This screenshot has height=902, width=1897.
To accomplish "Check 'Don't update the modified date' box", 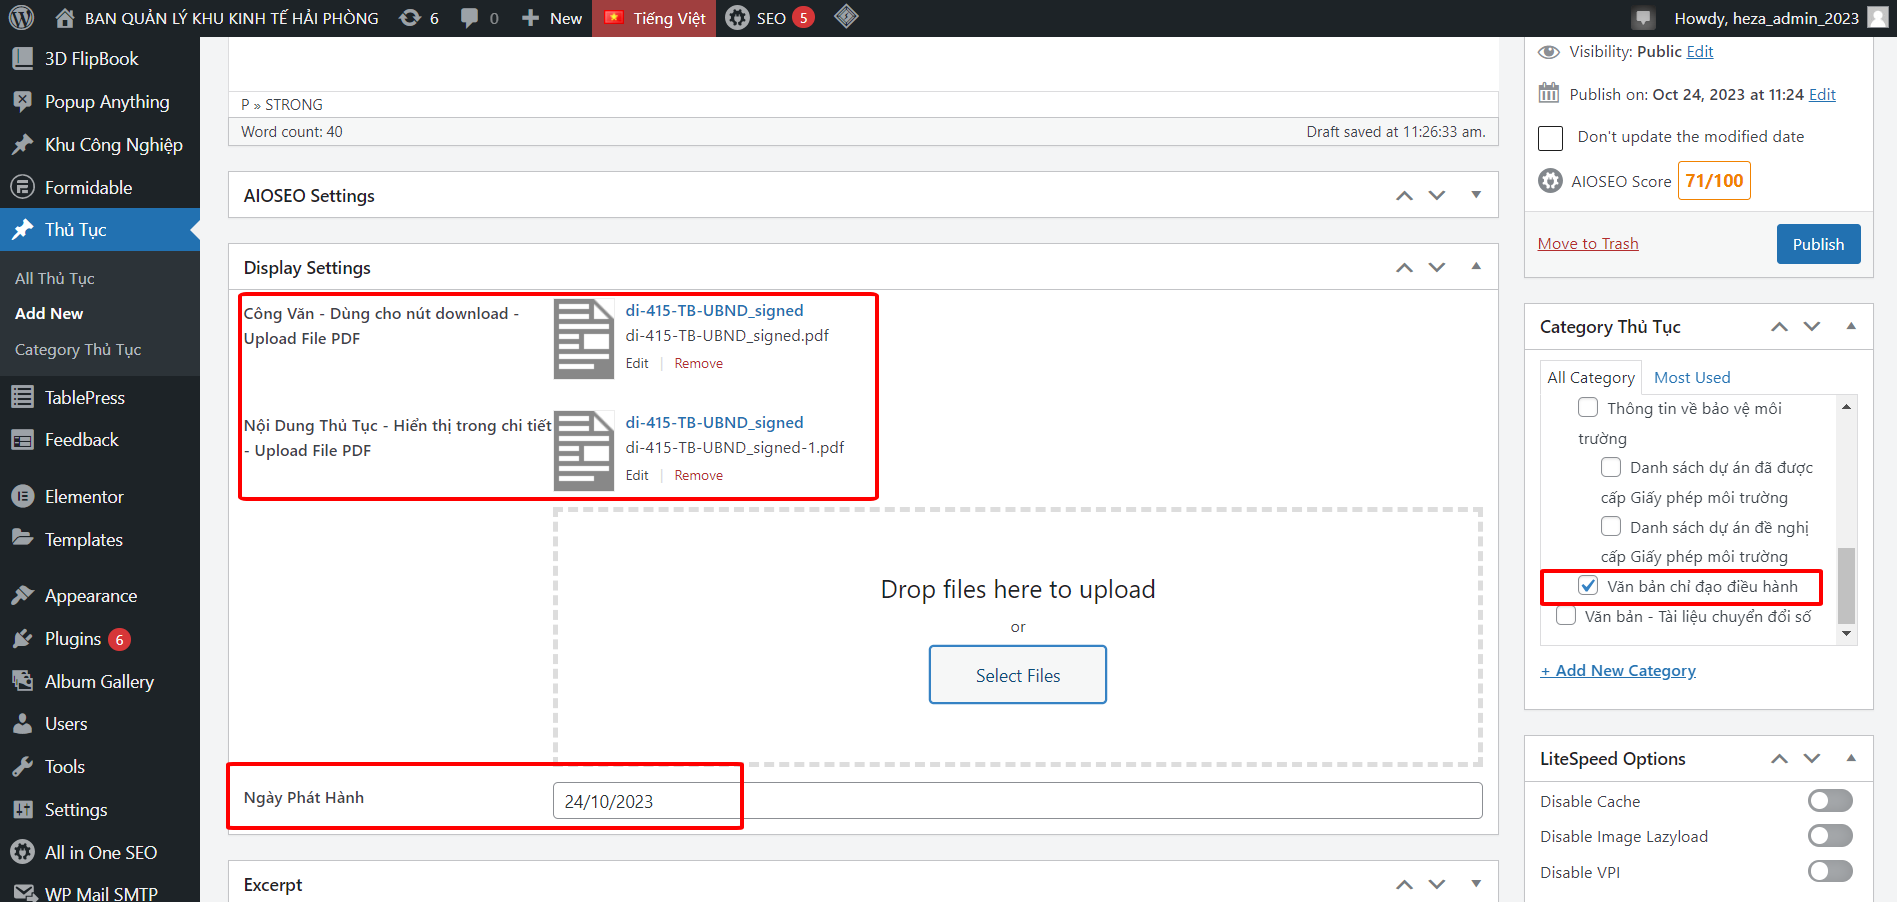I will point(1550,138).
